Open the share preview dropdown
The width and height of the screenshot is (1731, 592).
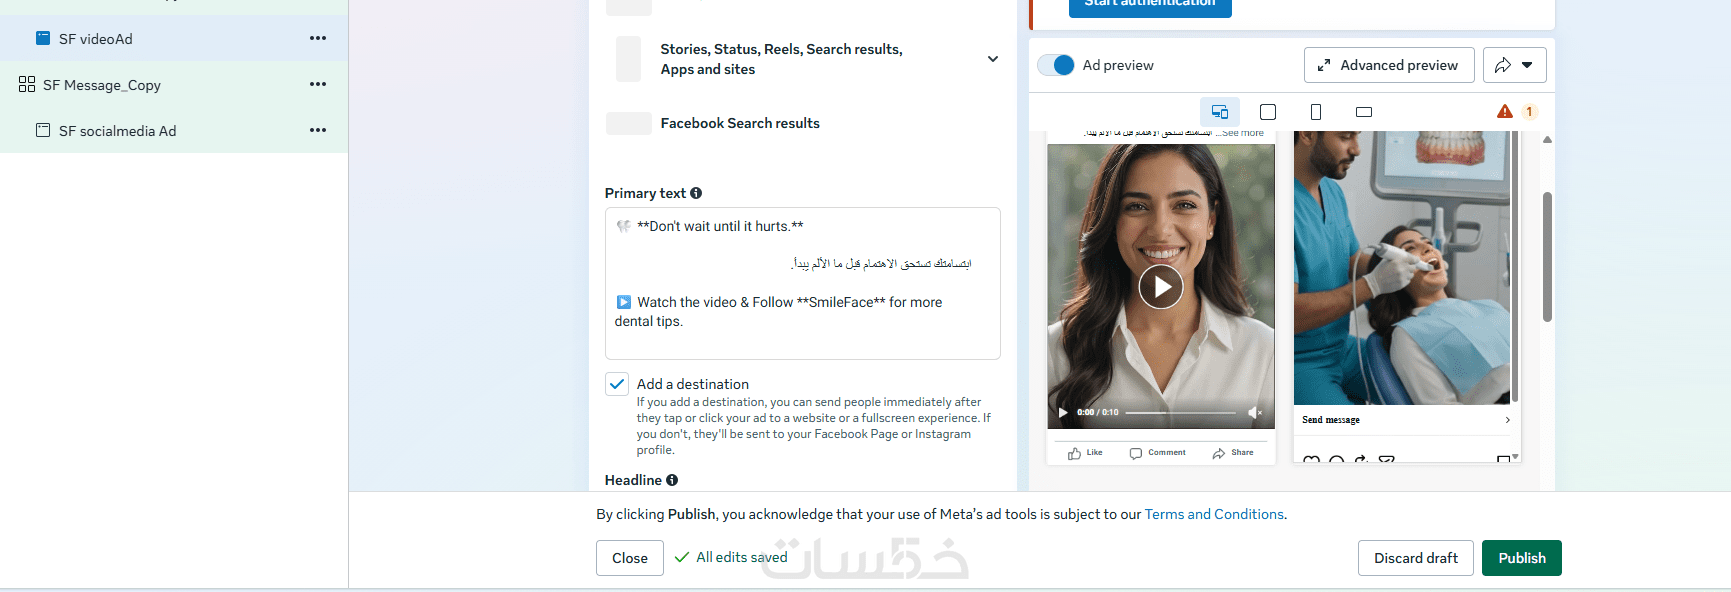[x=1514, y=65]
